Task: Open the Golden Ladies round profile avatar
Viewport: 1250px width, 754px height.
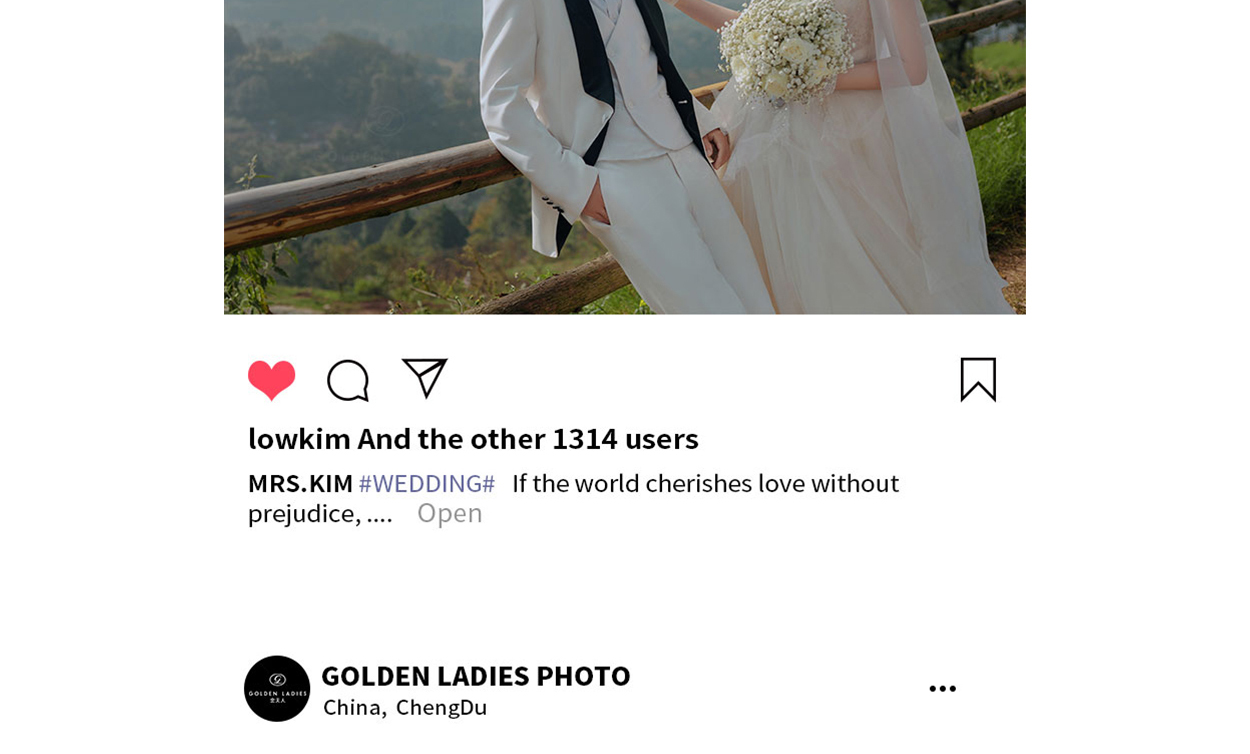Action: pyautogui.click(x=277, y=689)
